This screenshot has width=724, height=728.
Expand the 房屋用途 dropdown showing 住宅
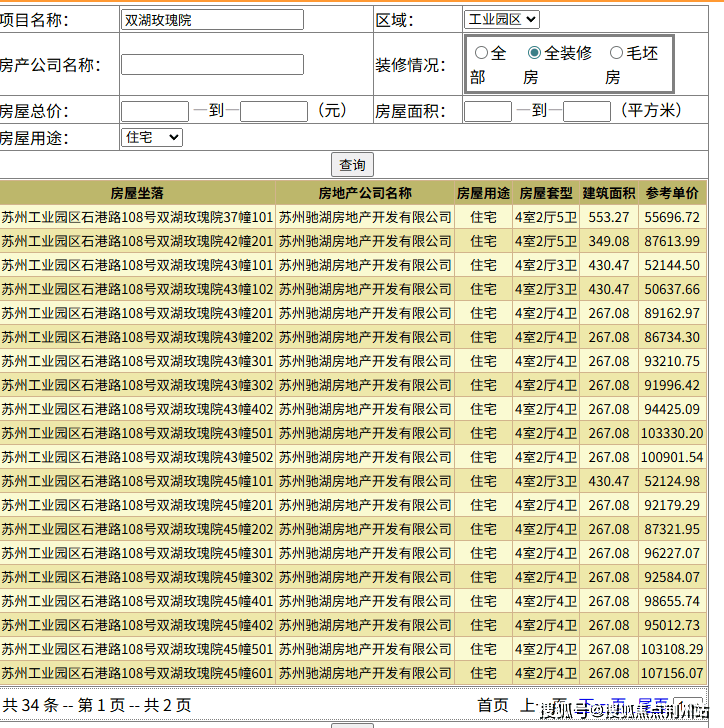[x=152, y=137]
